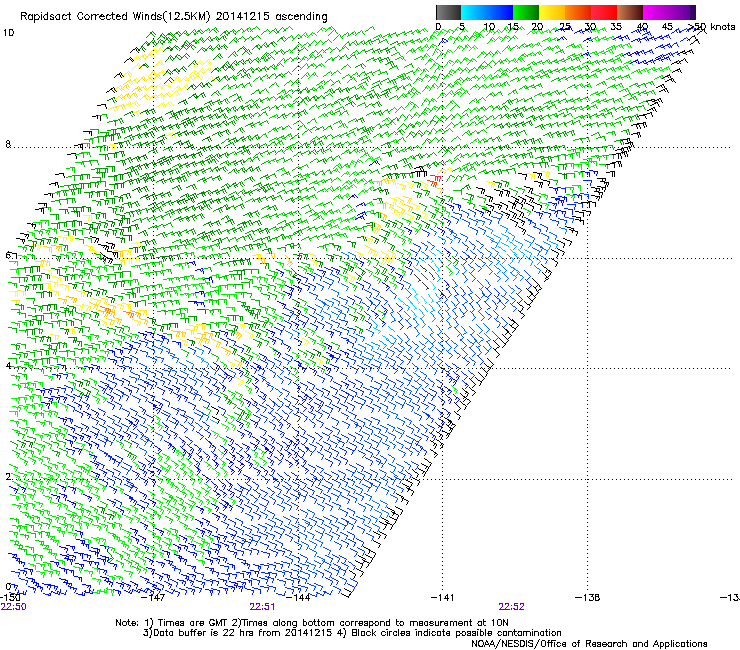Click the latitude axis label '4'
Image resolution: width=740 pixels, height=650 pixels.
tap(8, 366)
